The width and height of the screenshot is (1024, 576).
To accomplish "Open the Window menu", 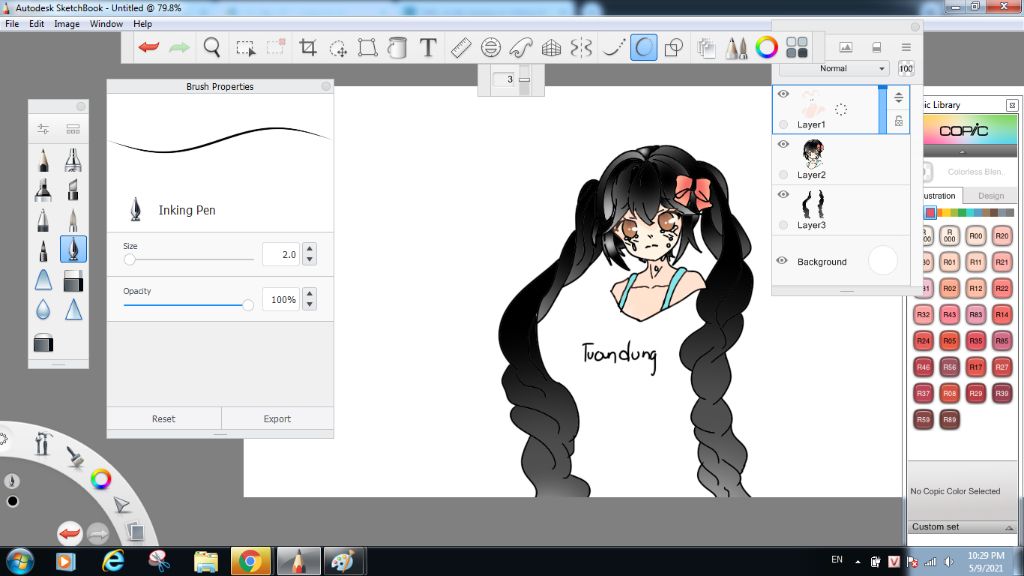I will point(106,24).
